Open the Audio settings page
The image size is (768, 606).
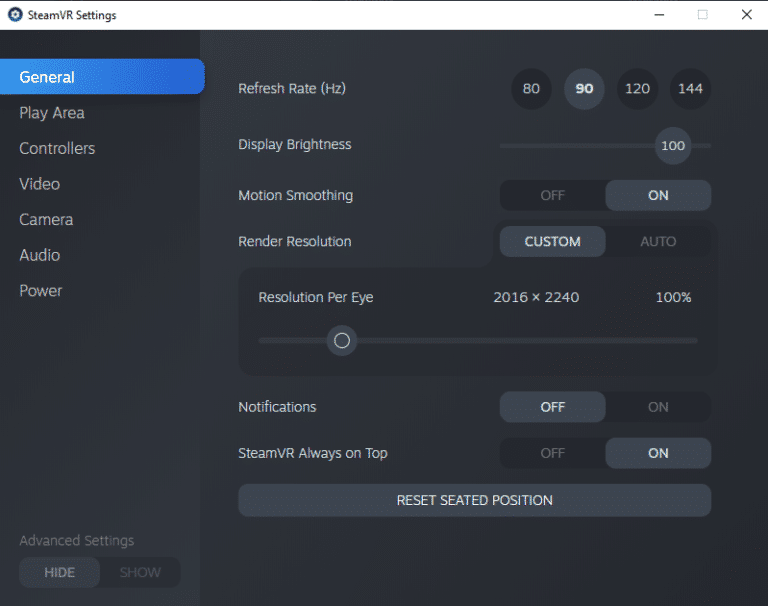point(40,255)
